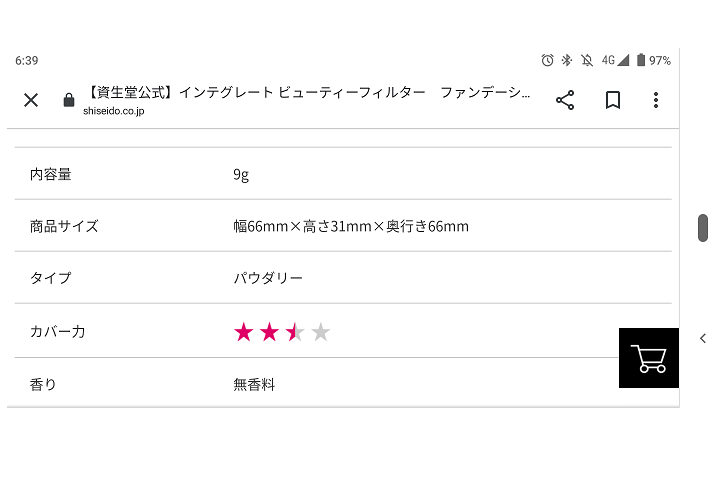Close the browser tab with X icon
The image size is (720, 479).
pos(31,100)
